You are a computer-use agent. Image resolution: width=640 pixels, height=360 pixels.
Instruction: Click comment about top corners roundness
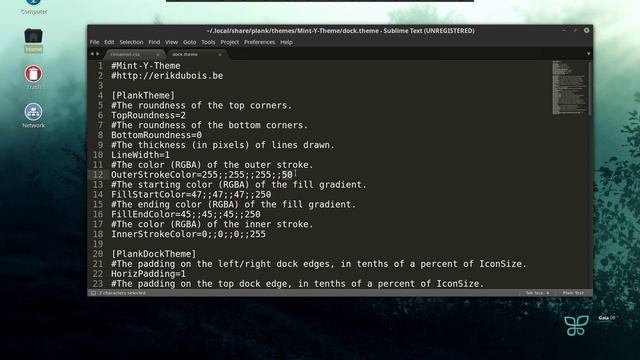tap(202, 105)
